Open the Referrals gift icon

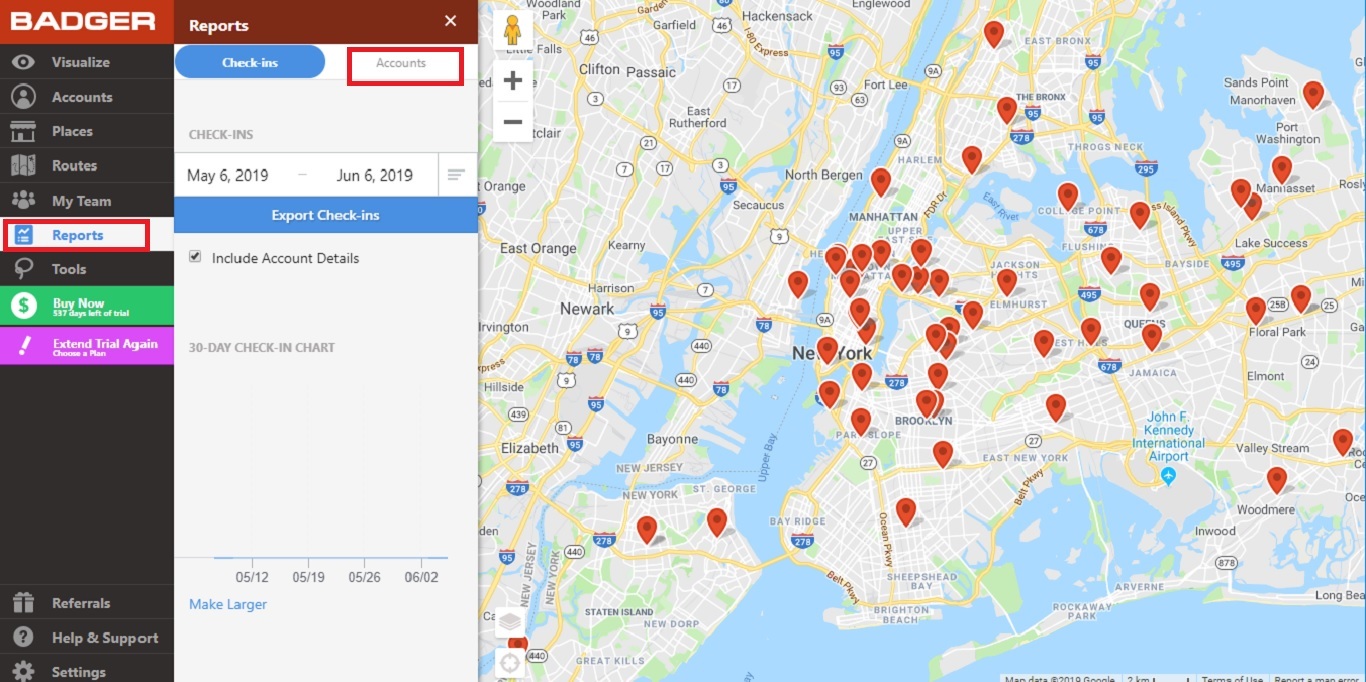point(23,603)
